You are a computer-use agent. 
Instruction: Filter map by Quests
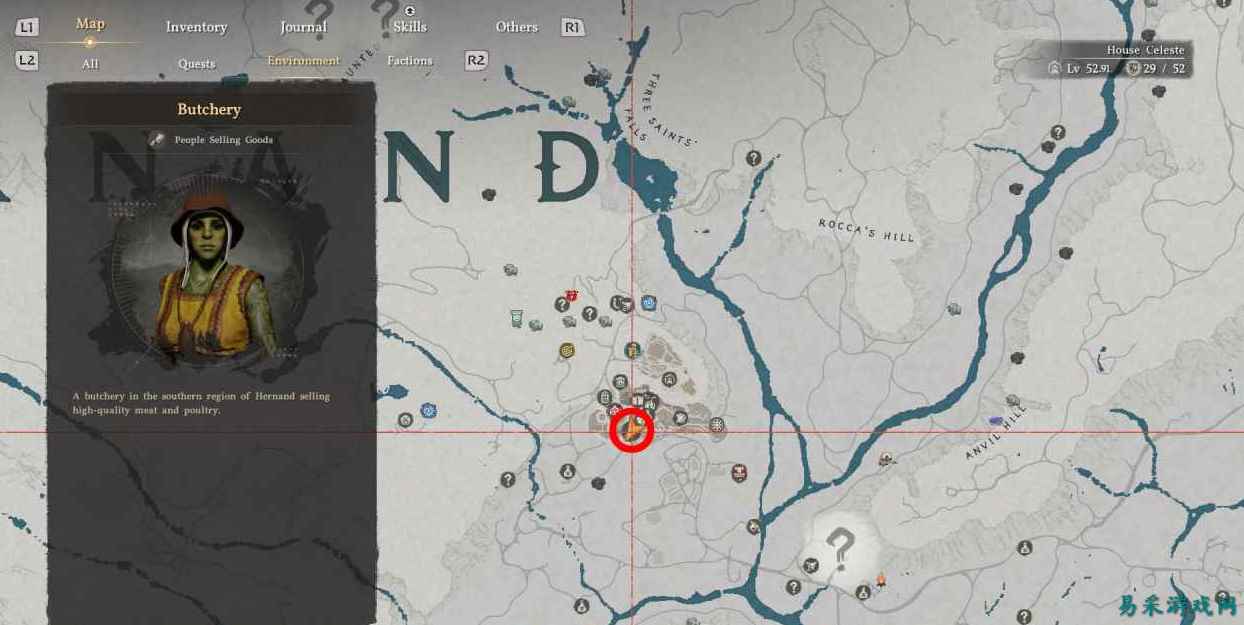[196, 63]
